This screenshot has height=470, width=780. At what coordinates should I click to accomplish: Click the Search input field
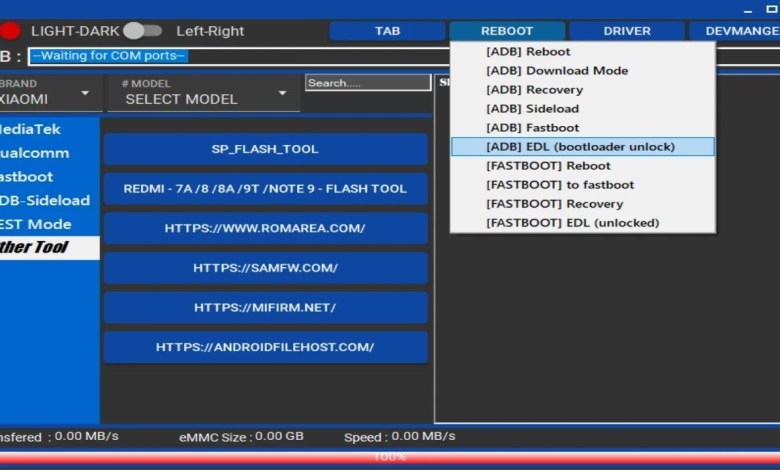point(367,83)
